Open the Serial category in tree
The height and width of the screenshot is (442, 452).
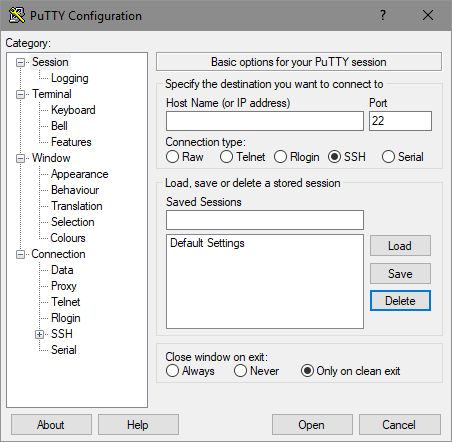click(x=64, y=350)
